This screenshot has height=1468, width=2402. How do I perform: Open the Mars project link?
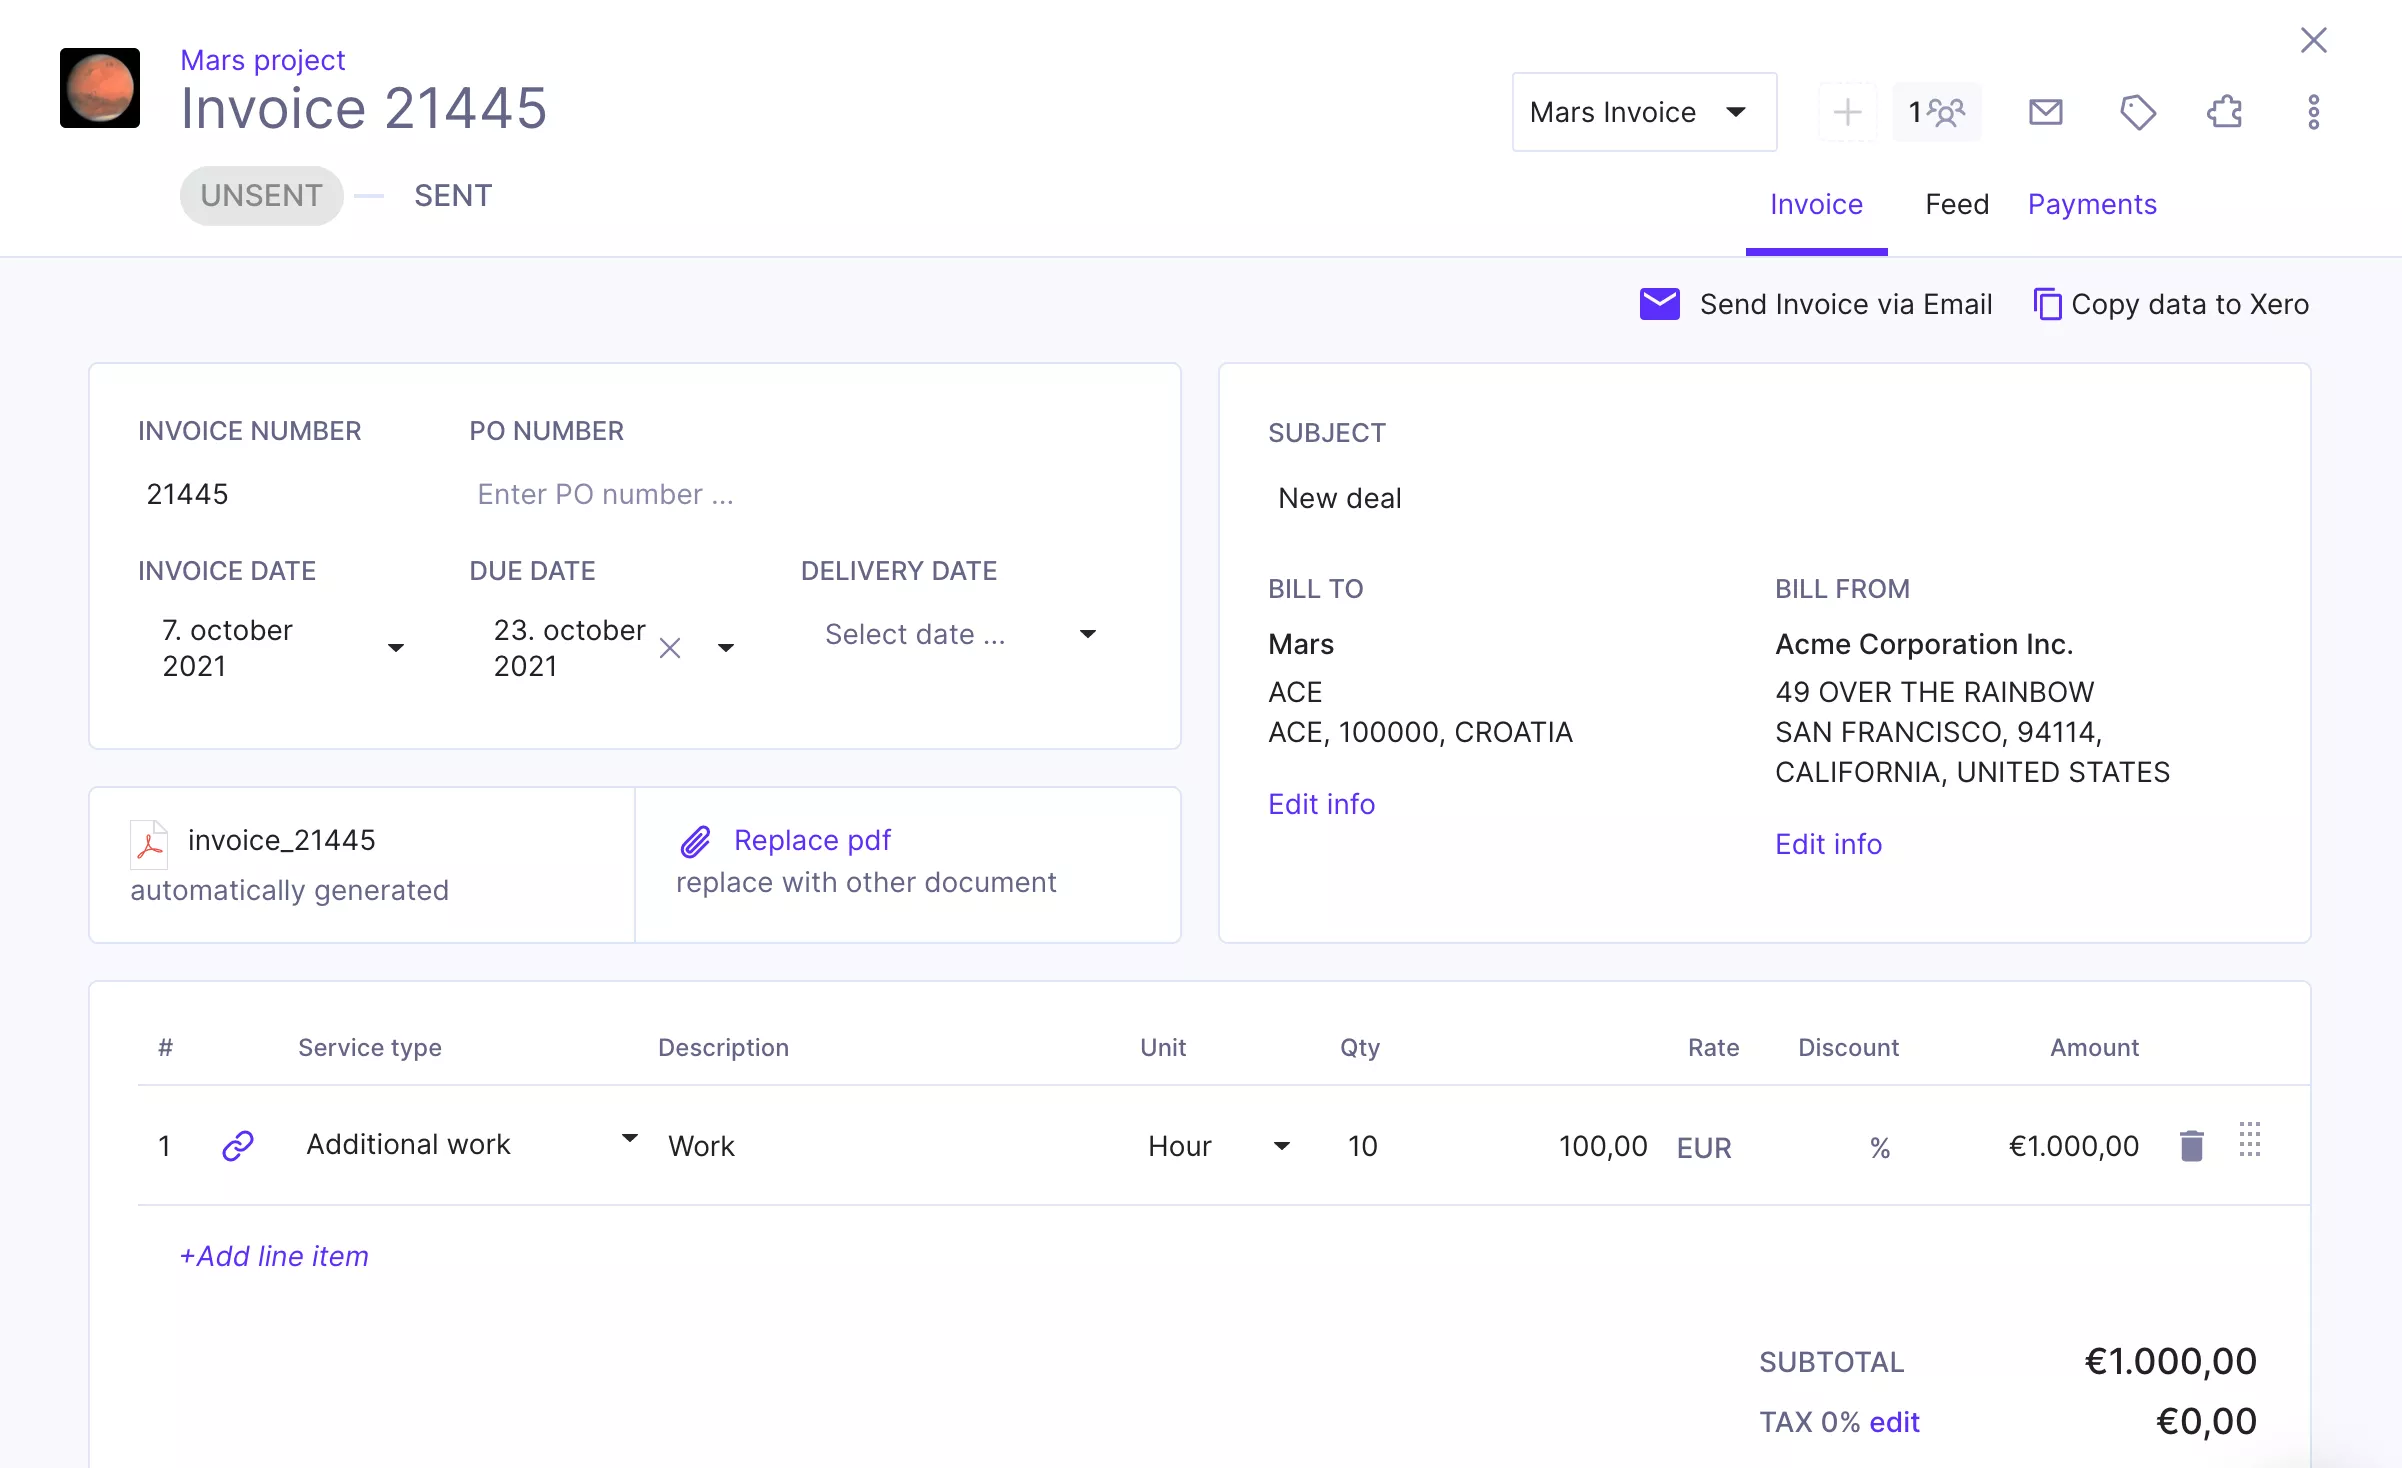pos(263,60)
